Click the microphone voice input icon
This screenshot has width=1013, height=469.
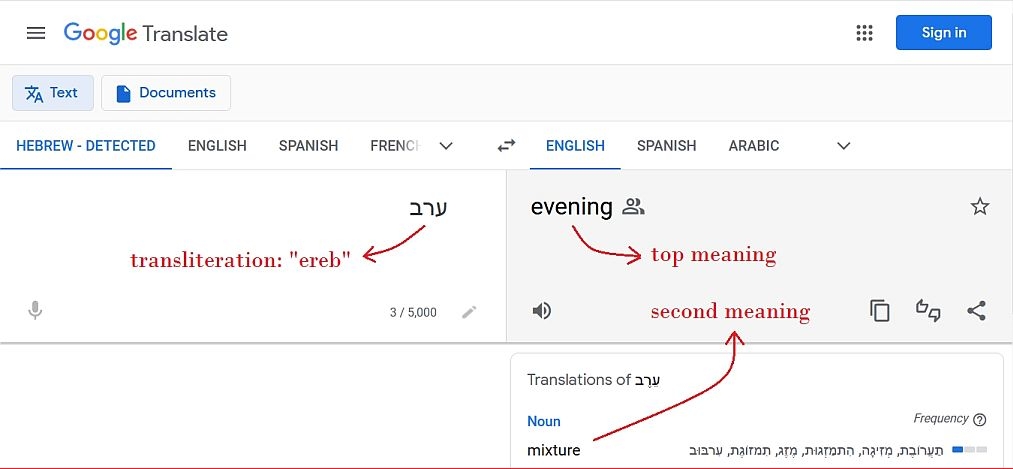pyautogui.click(x=35, y=311)
